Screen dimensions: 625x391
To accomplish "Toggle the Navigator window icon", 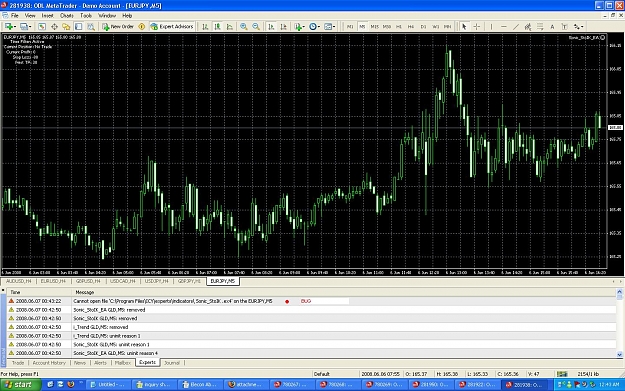I will point(66,26).
